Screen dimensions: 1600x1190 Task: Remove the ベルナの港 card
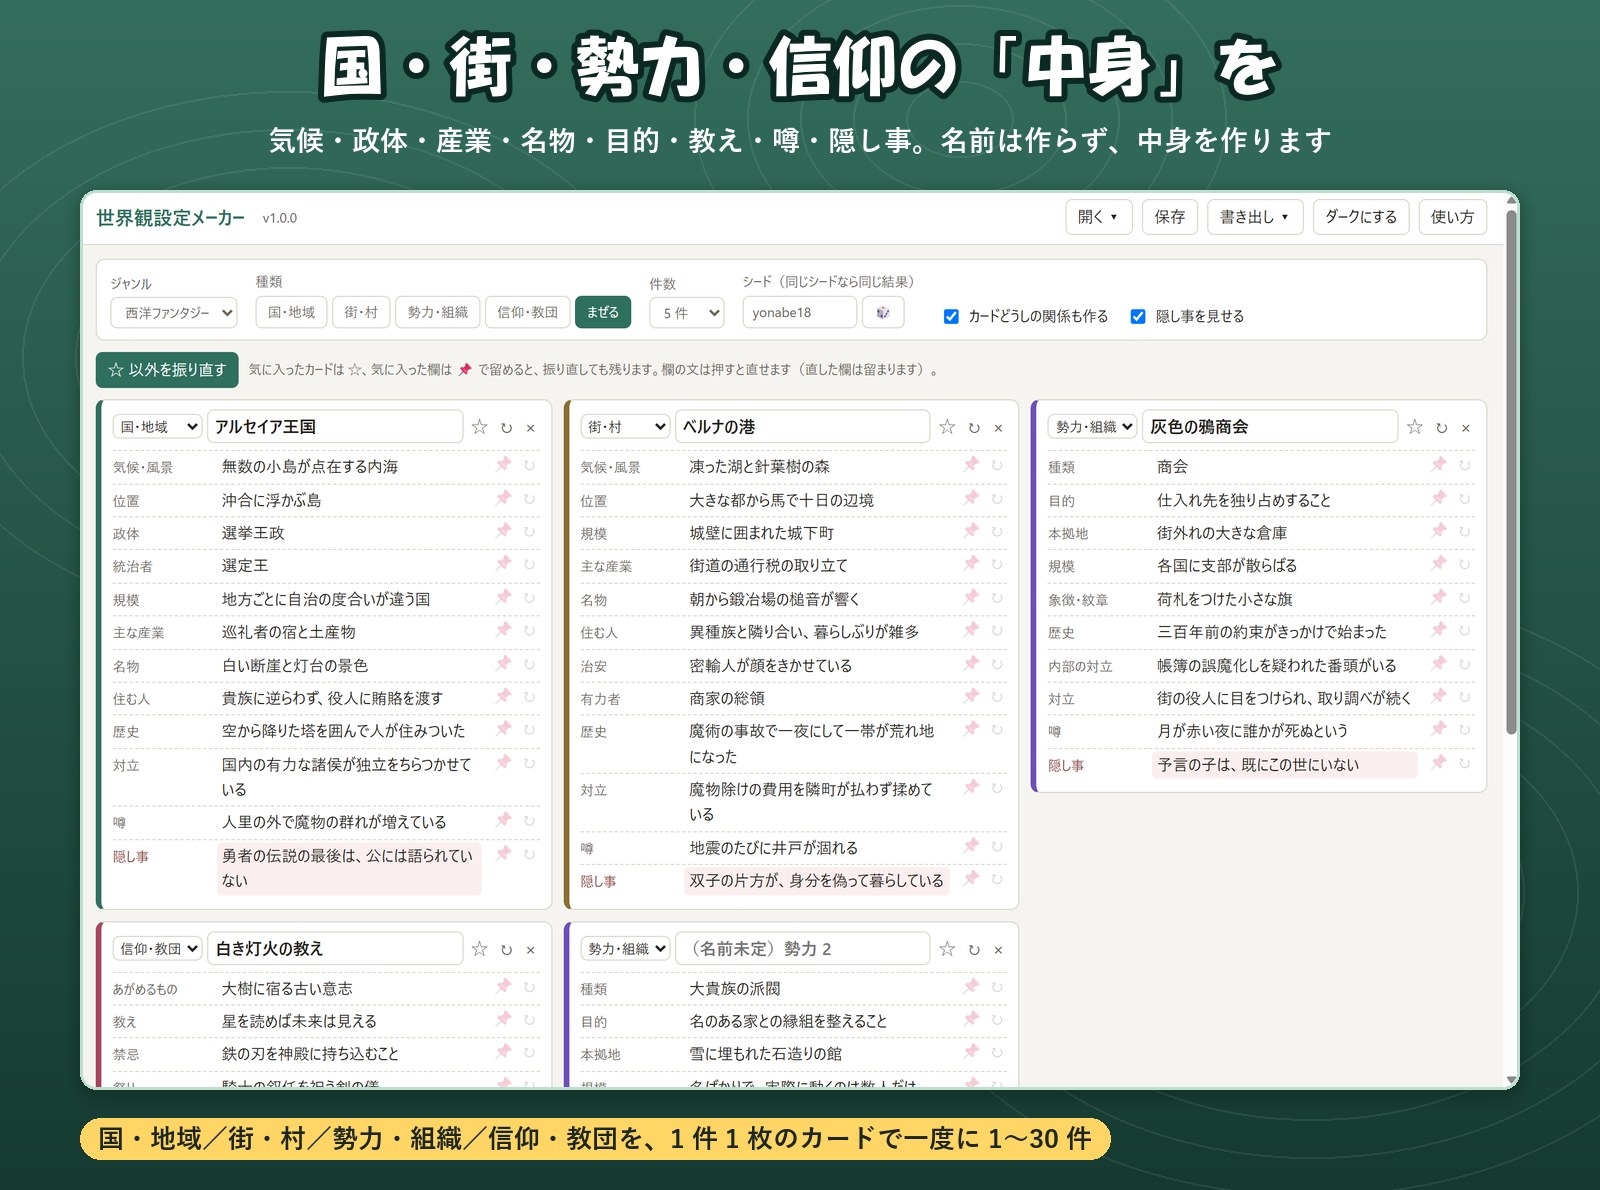click(998, 428)
